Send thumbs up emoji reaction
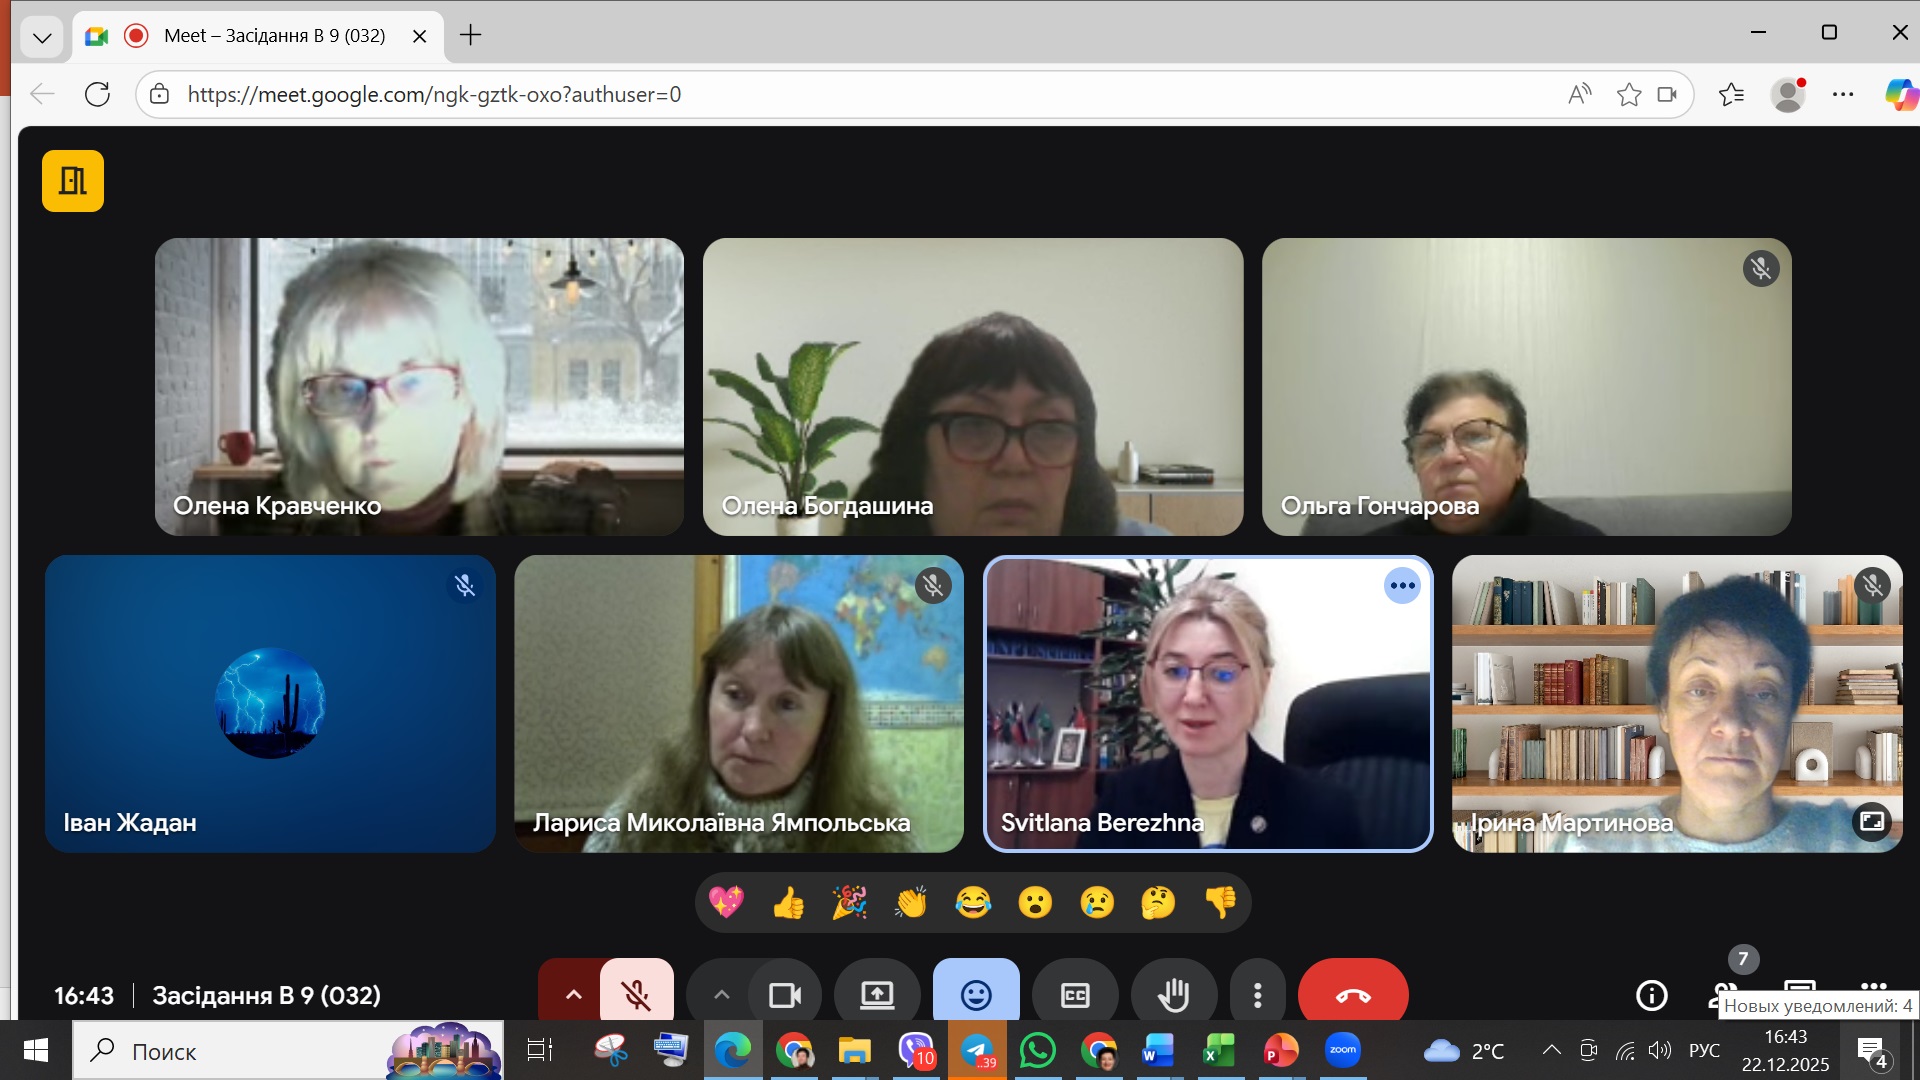The height and width of the screenshot is (1080, 1920). tap(788, 903)
